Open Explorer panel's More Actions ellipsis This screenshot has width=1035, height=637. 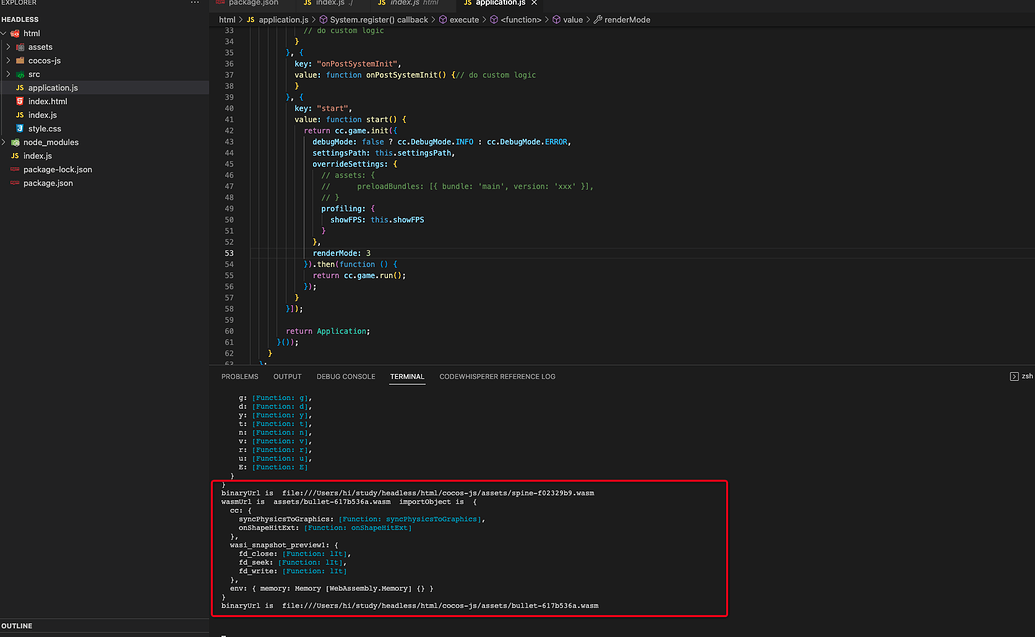coord(193,5)
